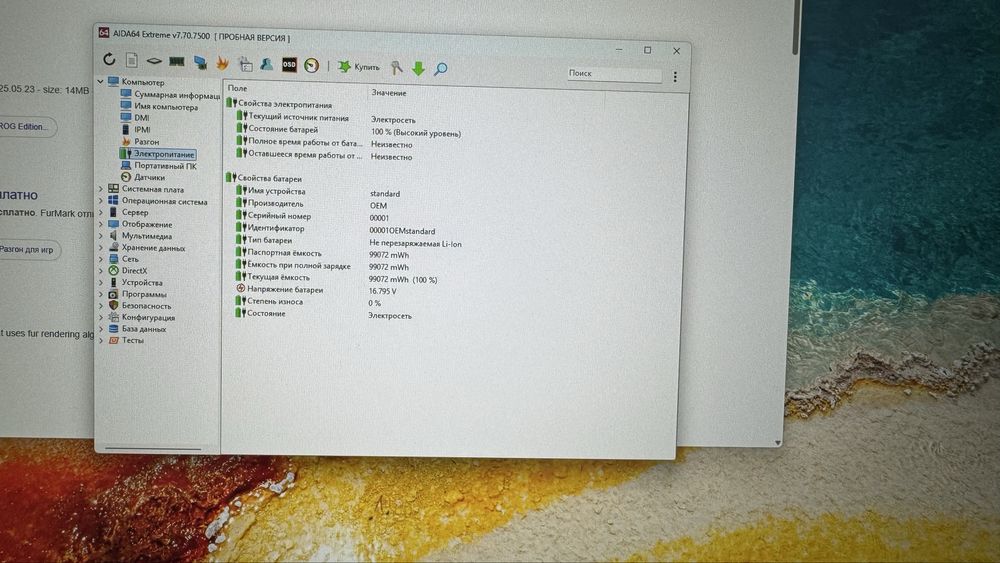Click the user profile toolbar icon
Viewport: 1000px width, 563px height.
(x=267, y=64)
